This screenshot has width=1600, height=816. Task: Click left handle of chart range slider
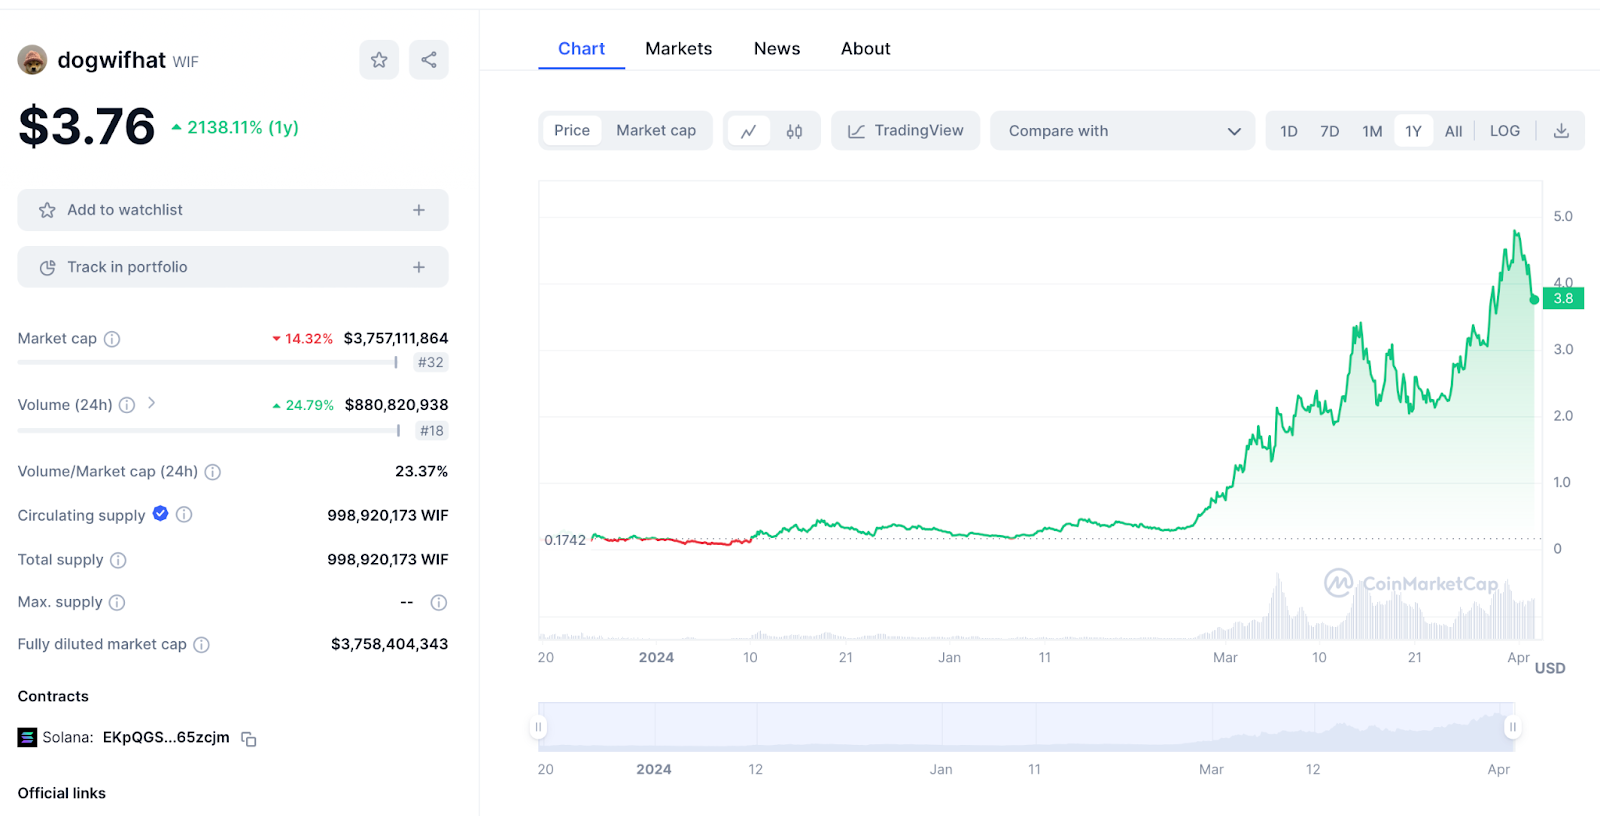tap(538, 727)
